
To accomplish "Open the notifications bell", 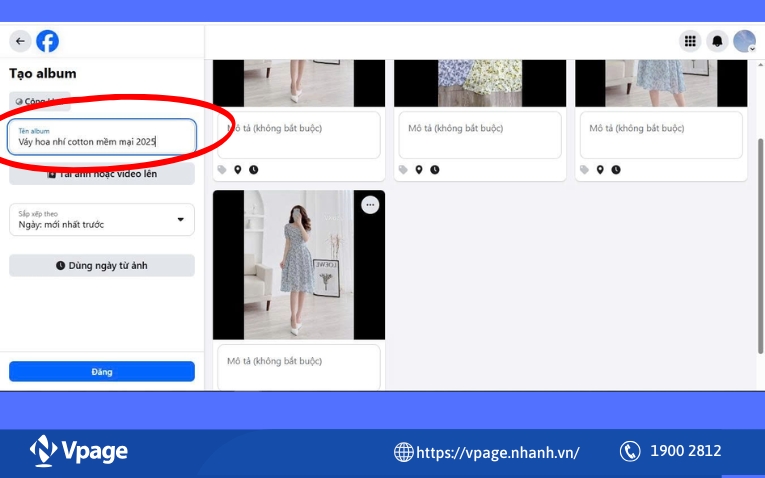I will click(717, 41).
